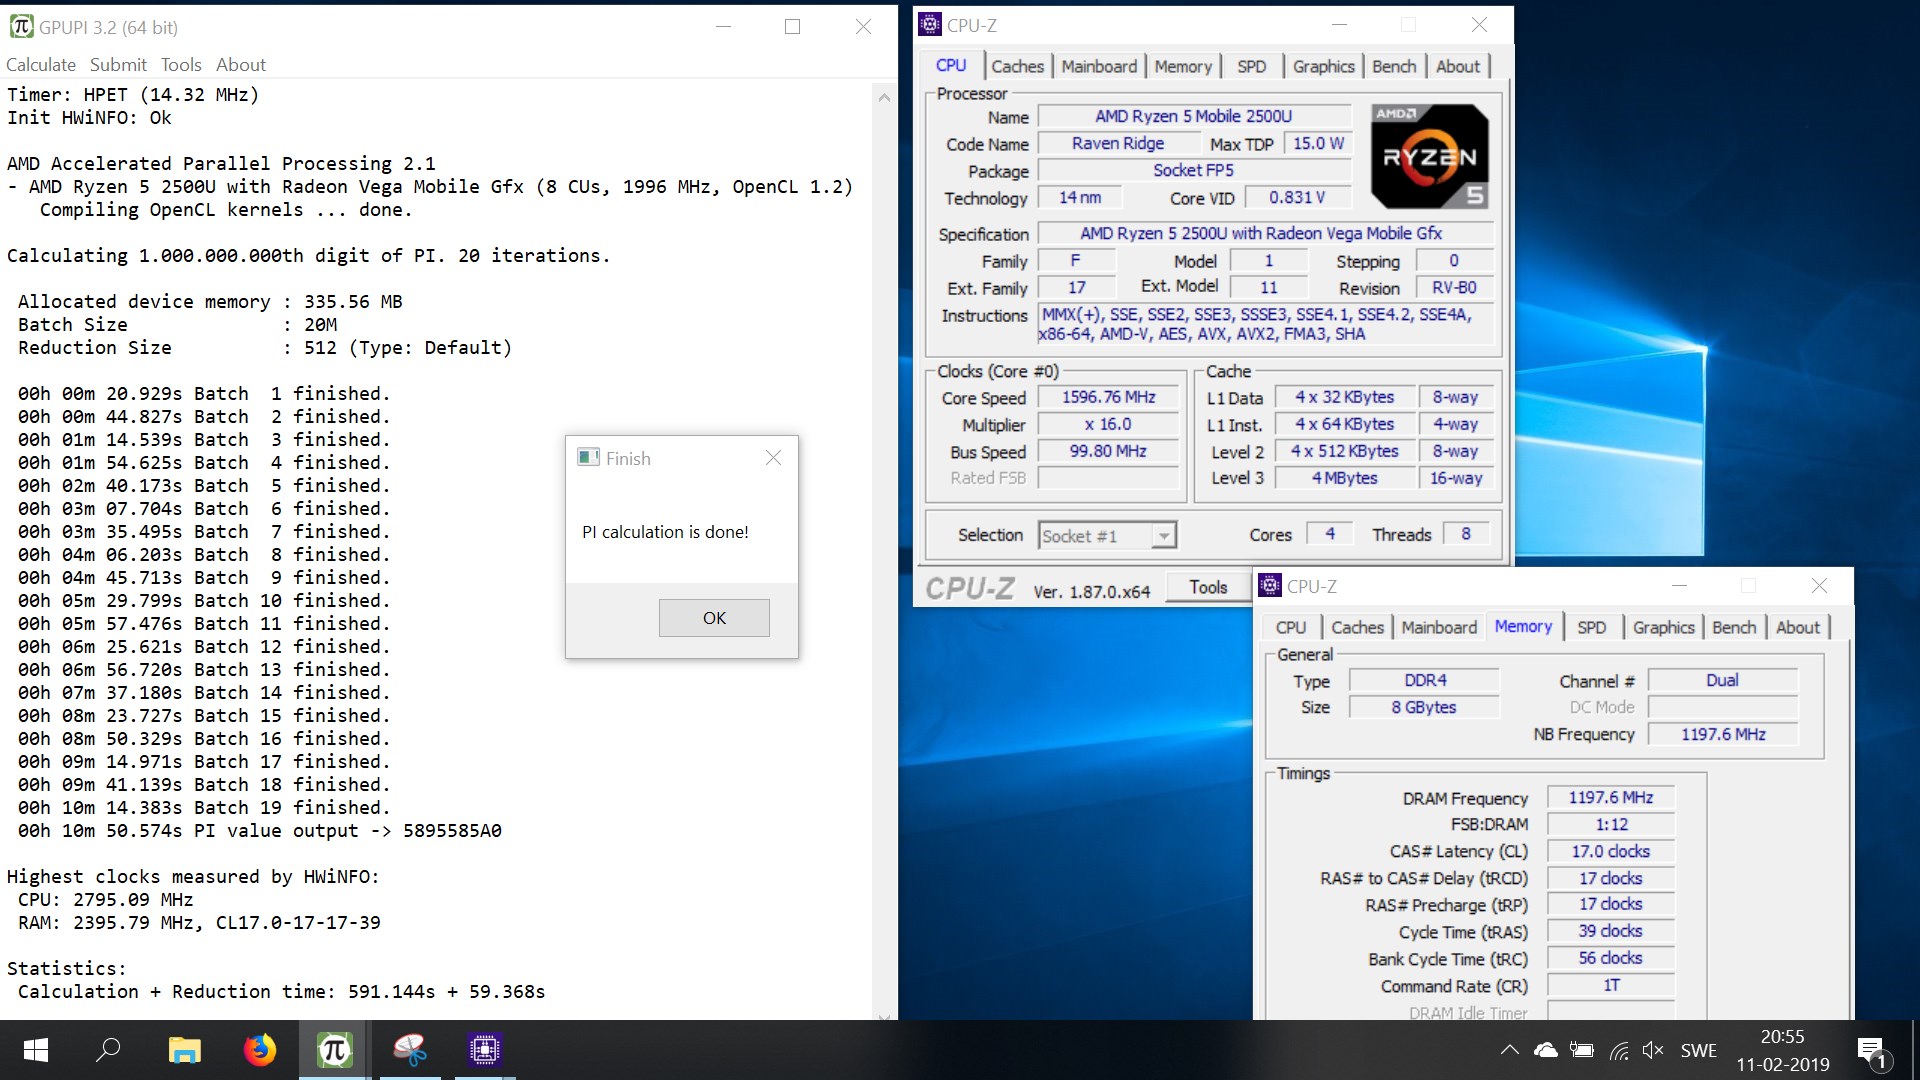The height and width of the screenshot is (1080, 1920).
Task: Click the CPU-Z icon in top window title
Action: 930,25
